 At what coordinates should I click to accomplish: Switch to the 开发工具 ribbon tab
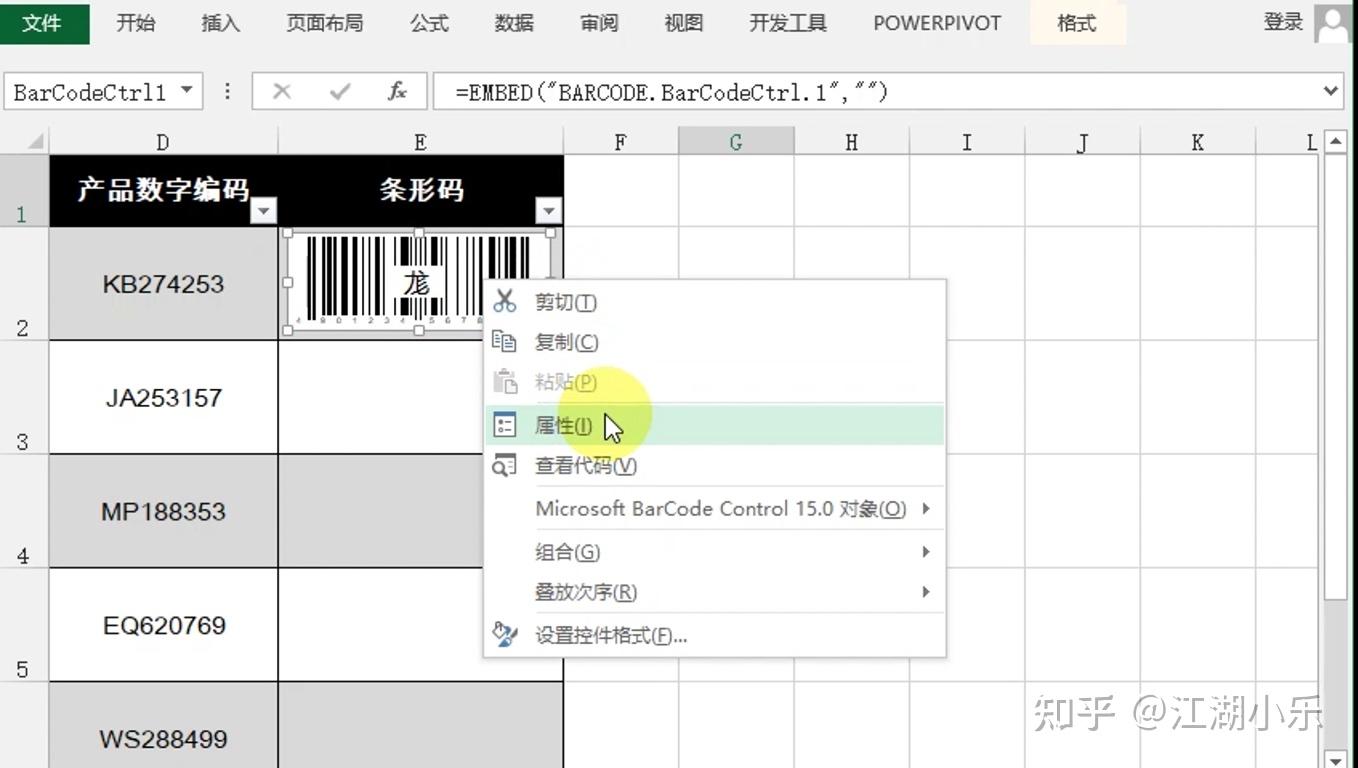coord(787,23)
